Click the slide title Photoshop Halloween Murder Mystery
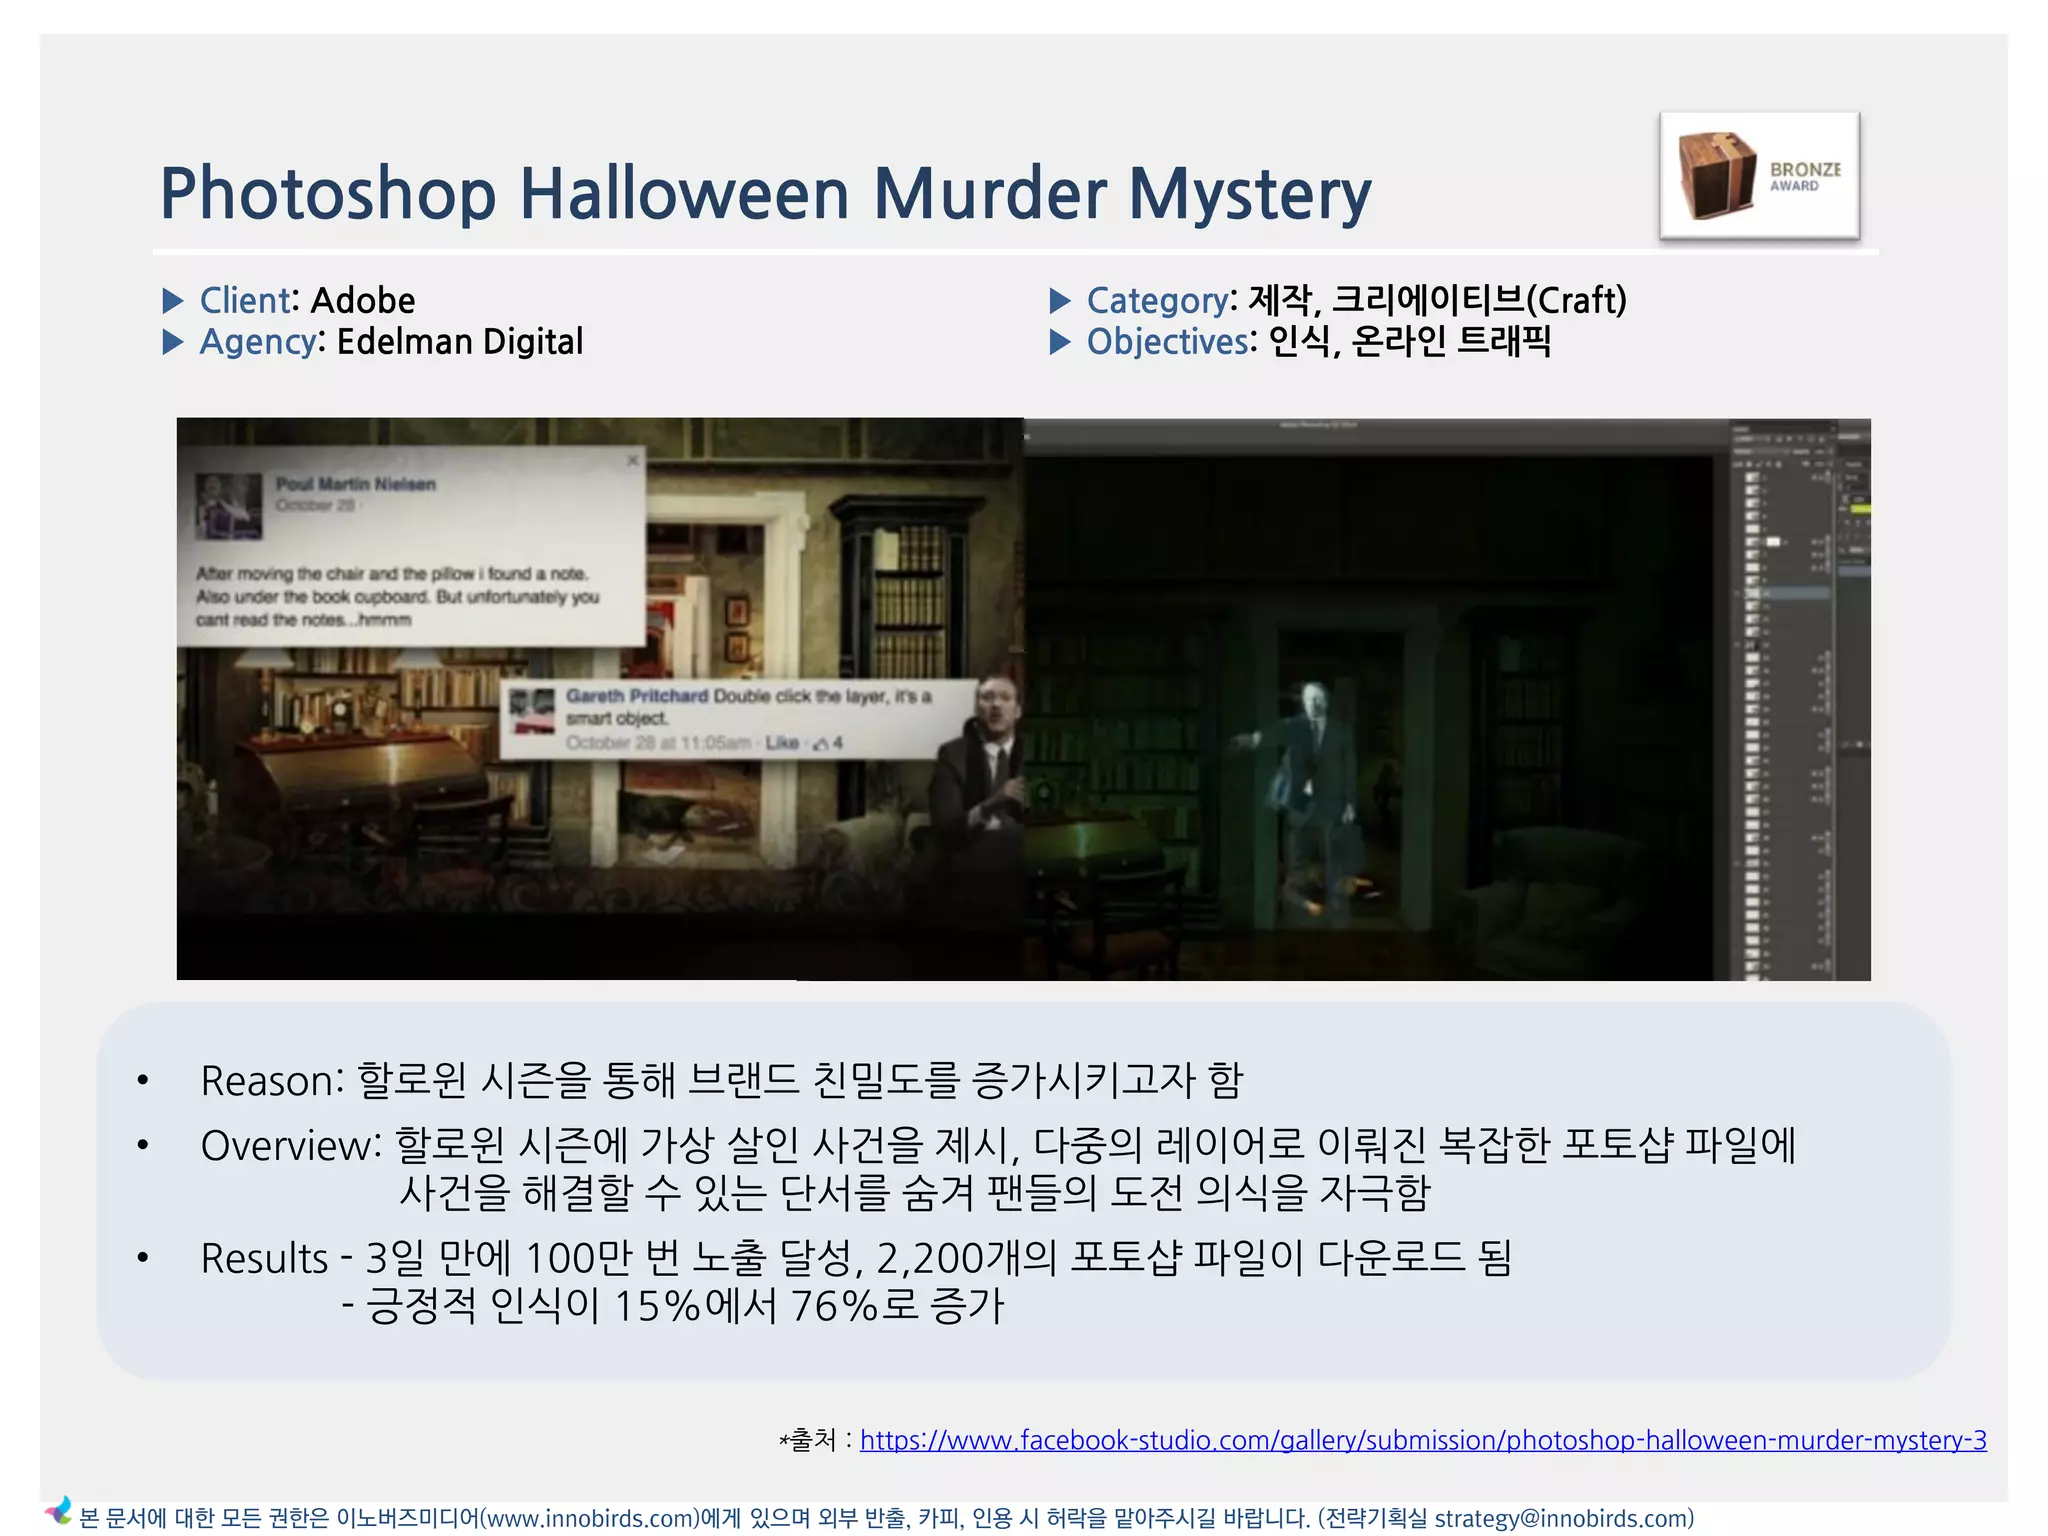This screenshot has width=2048, height=1536. (765, 194)
